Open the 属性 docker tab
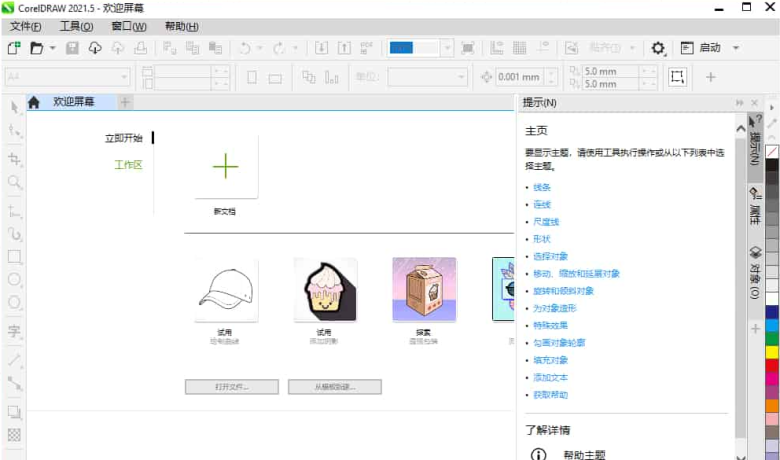The height and width of the screenshot is (460, 780). pyautogui.click(x=755, y=207)
